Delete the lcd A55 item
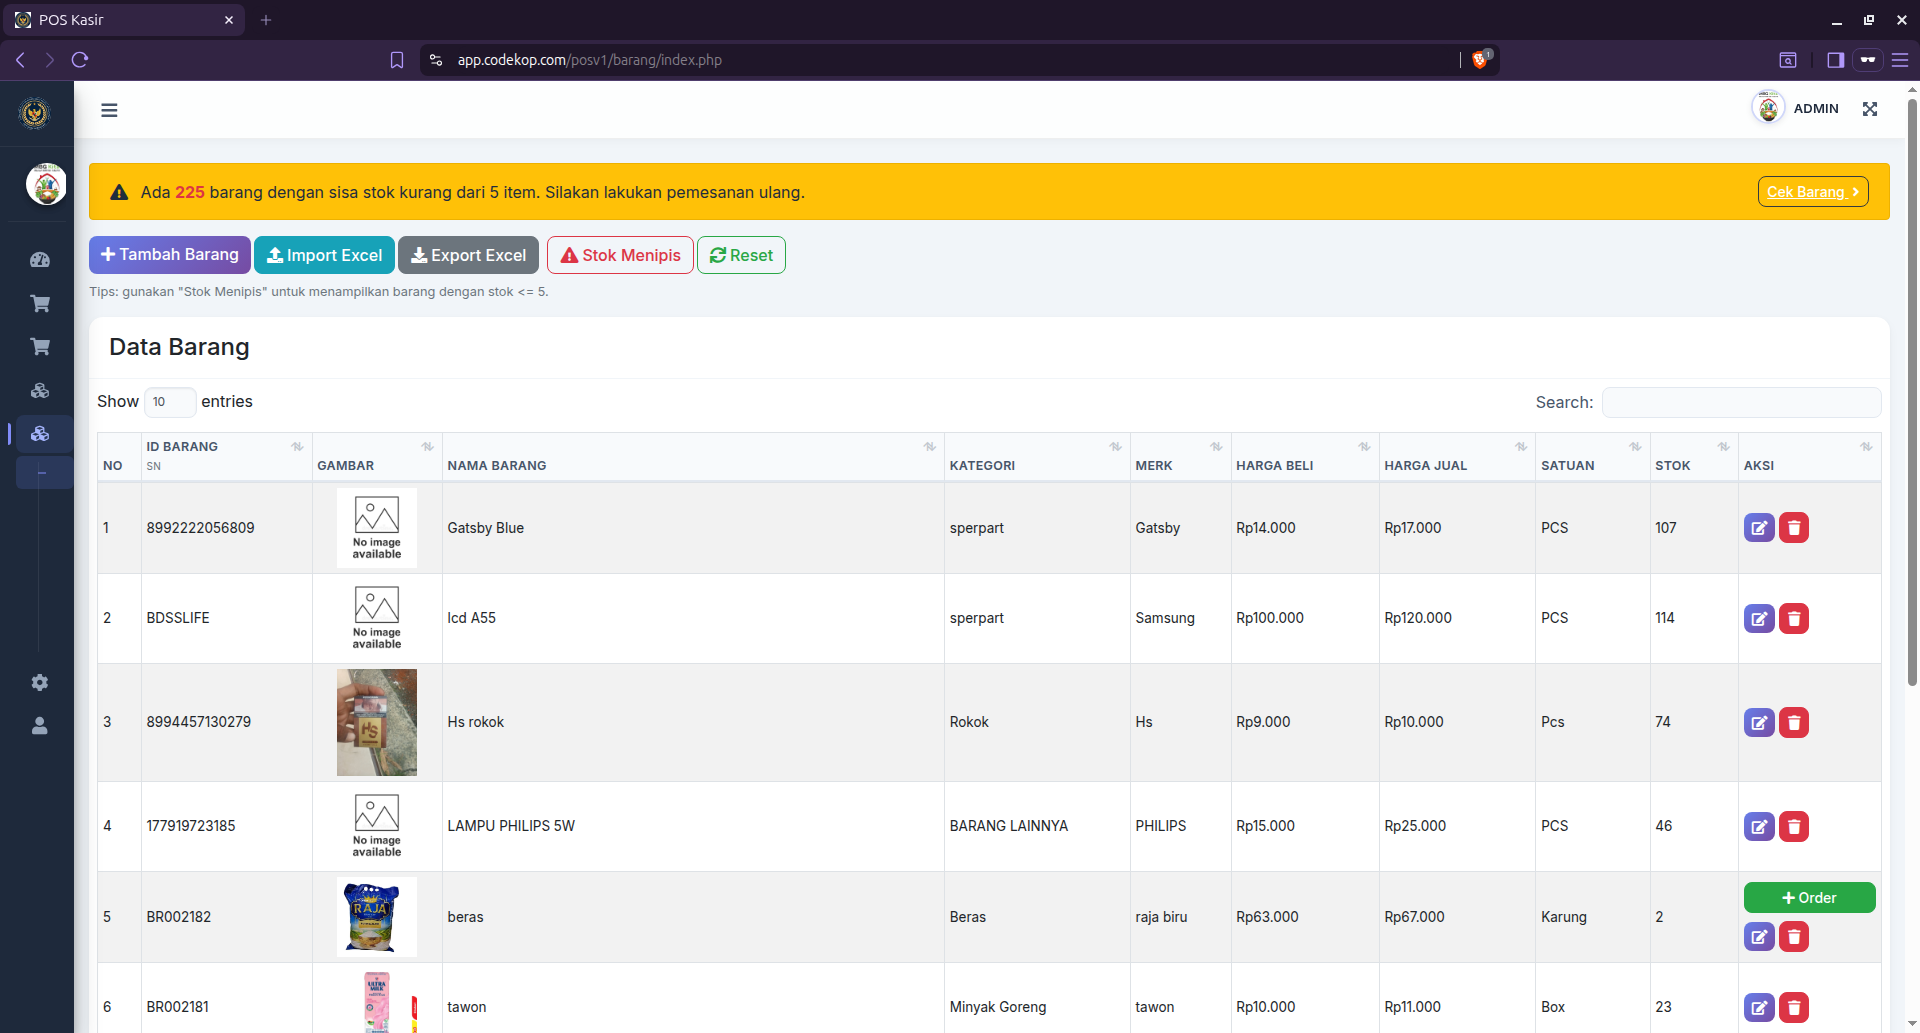 [x=1794, y=619]
